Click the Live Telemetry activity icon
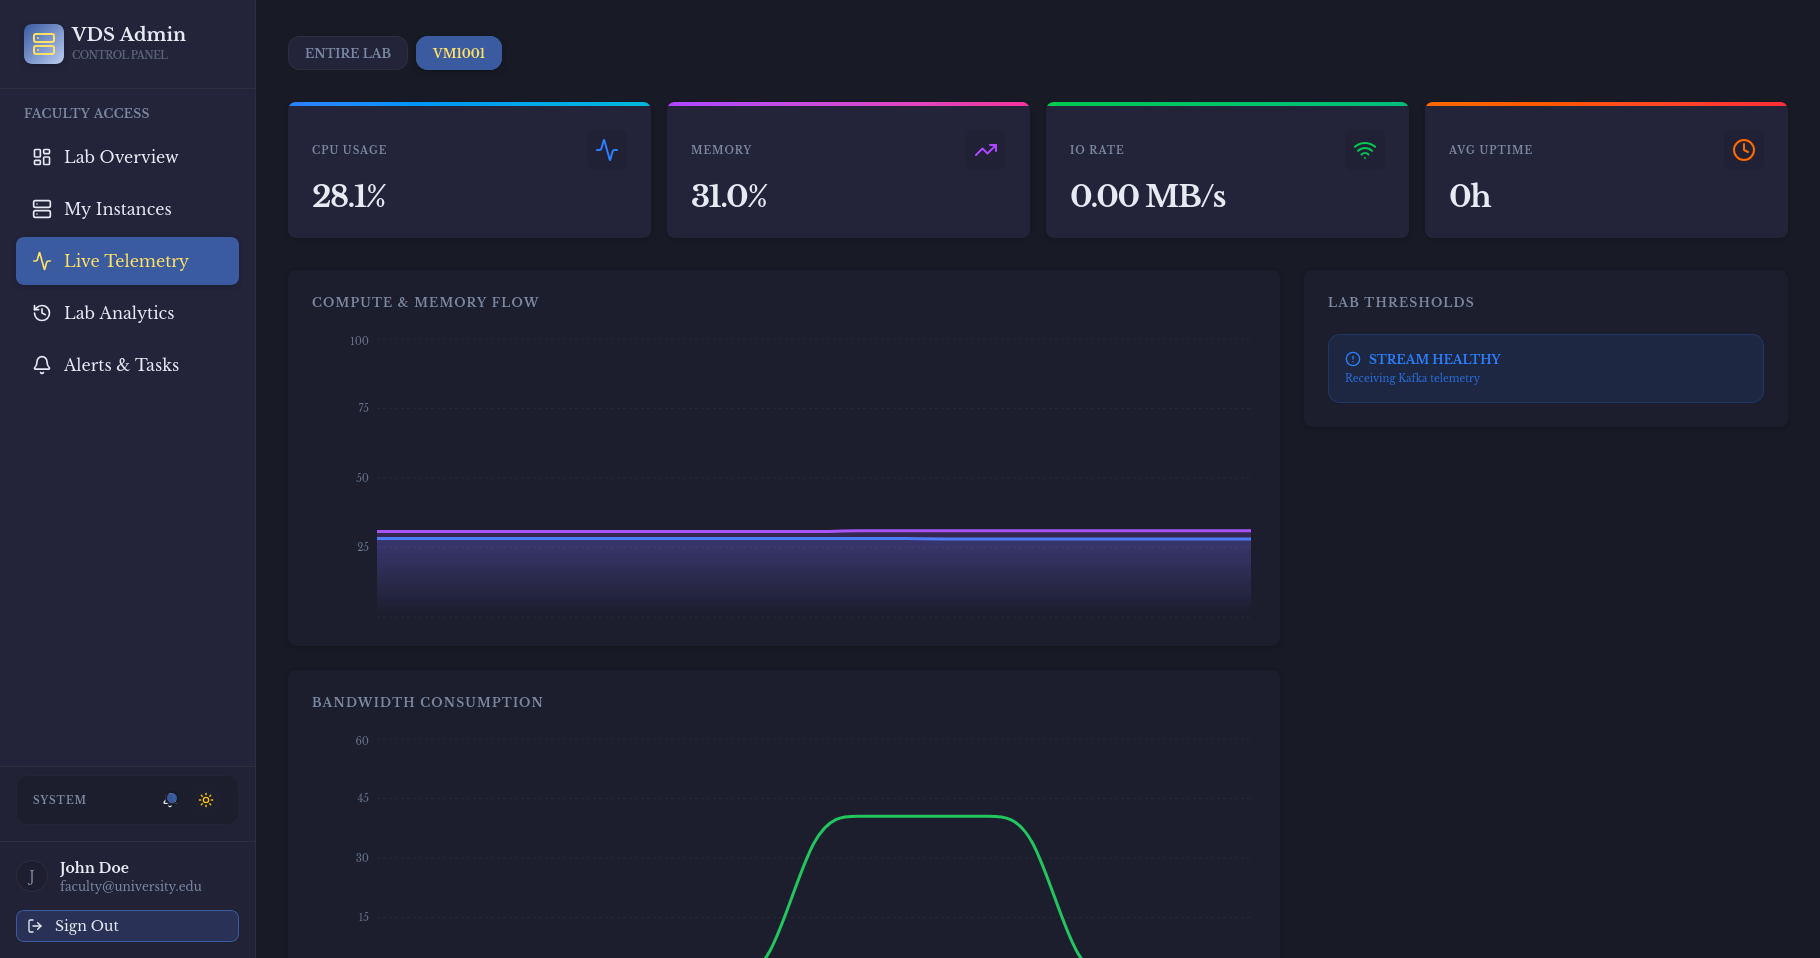The image size is (1820, 958). [42, 261]
